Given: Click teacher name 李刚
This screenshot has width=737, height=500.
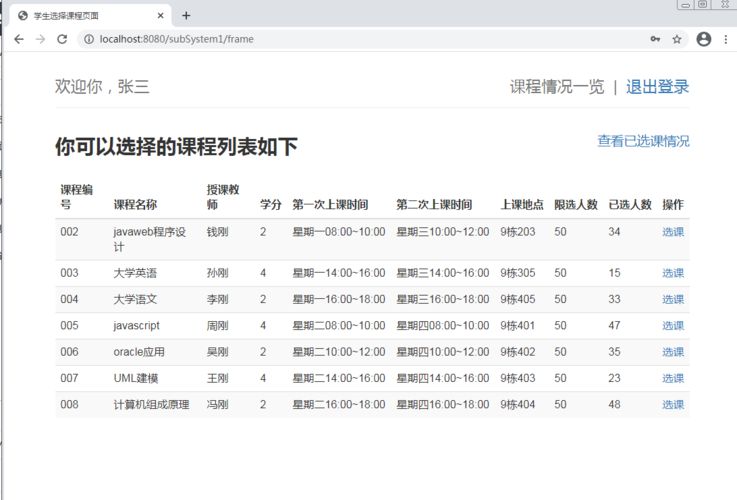Looking at the screenshot, I should [x=218, y=299].
